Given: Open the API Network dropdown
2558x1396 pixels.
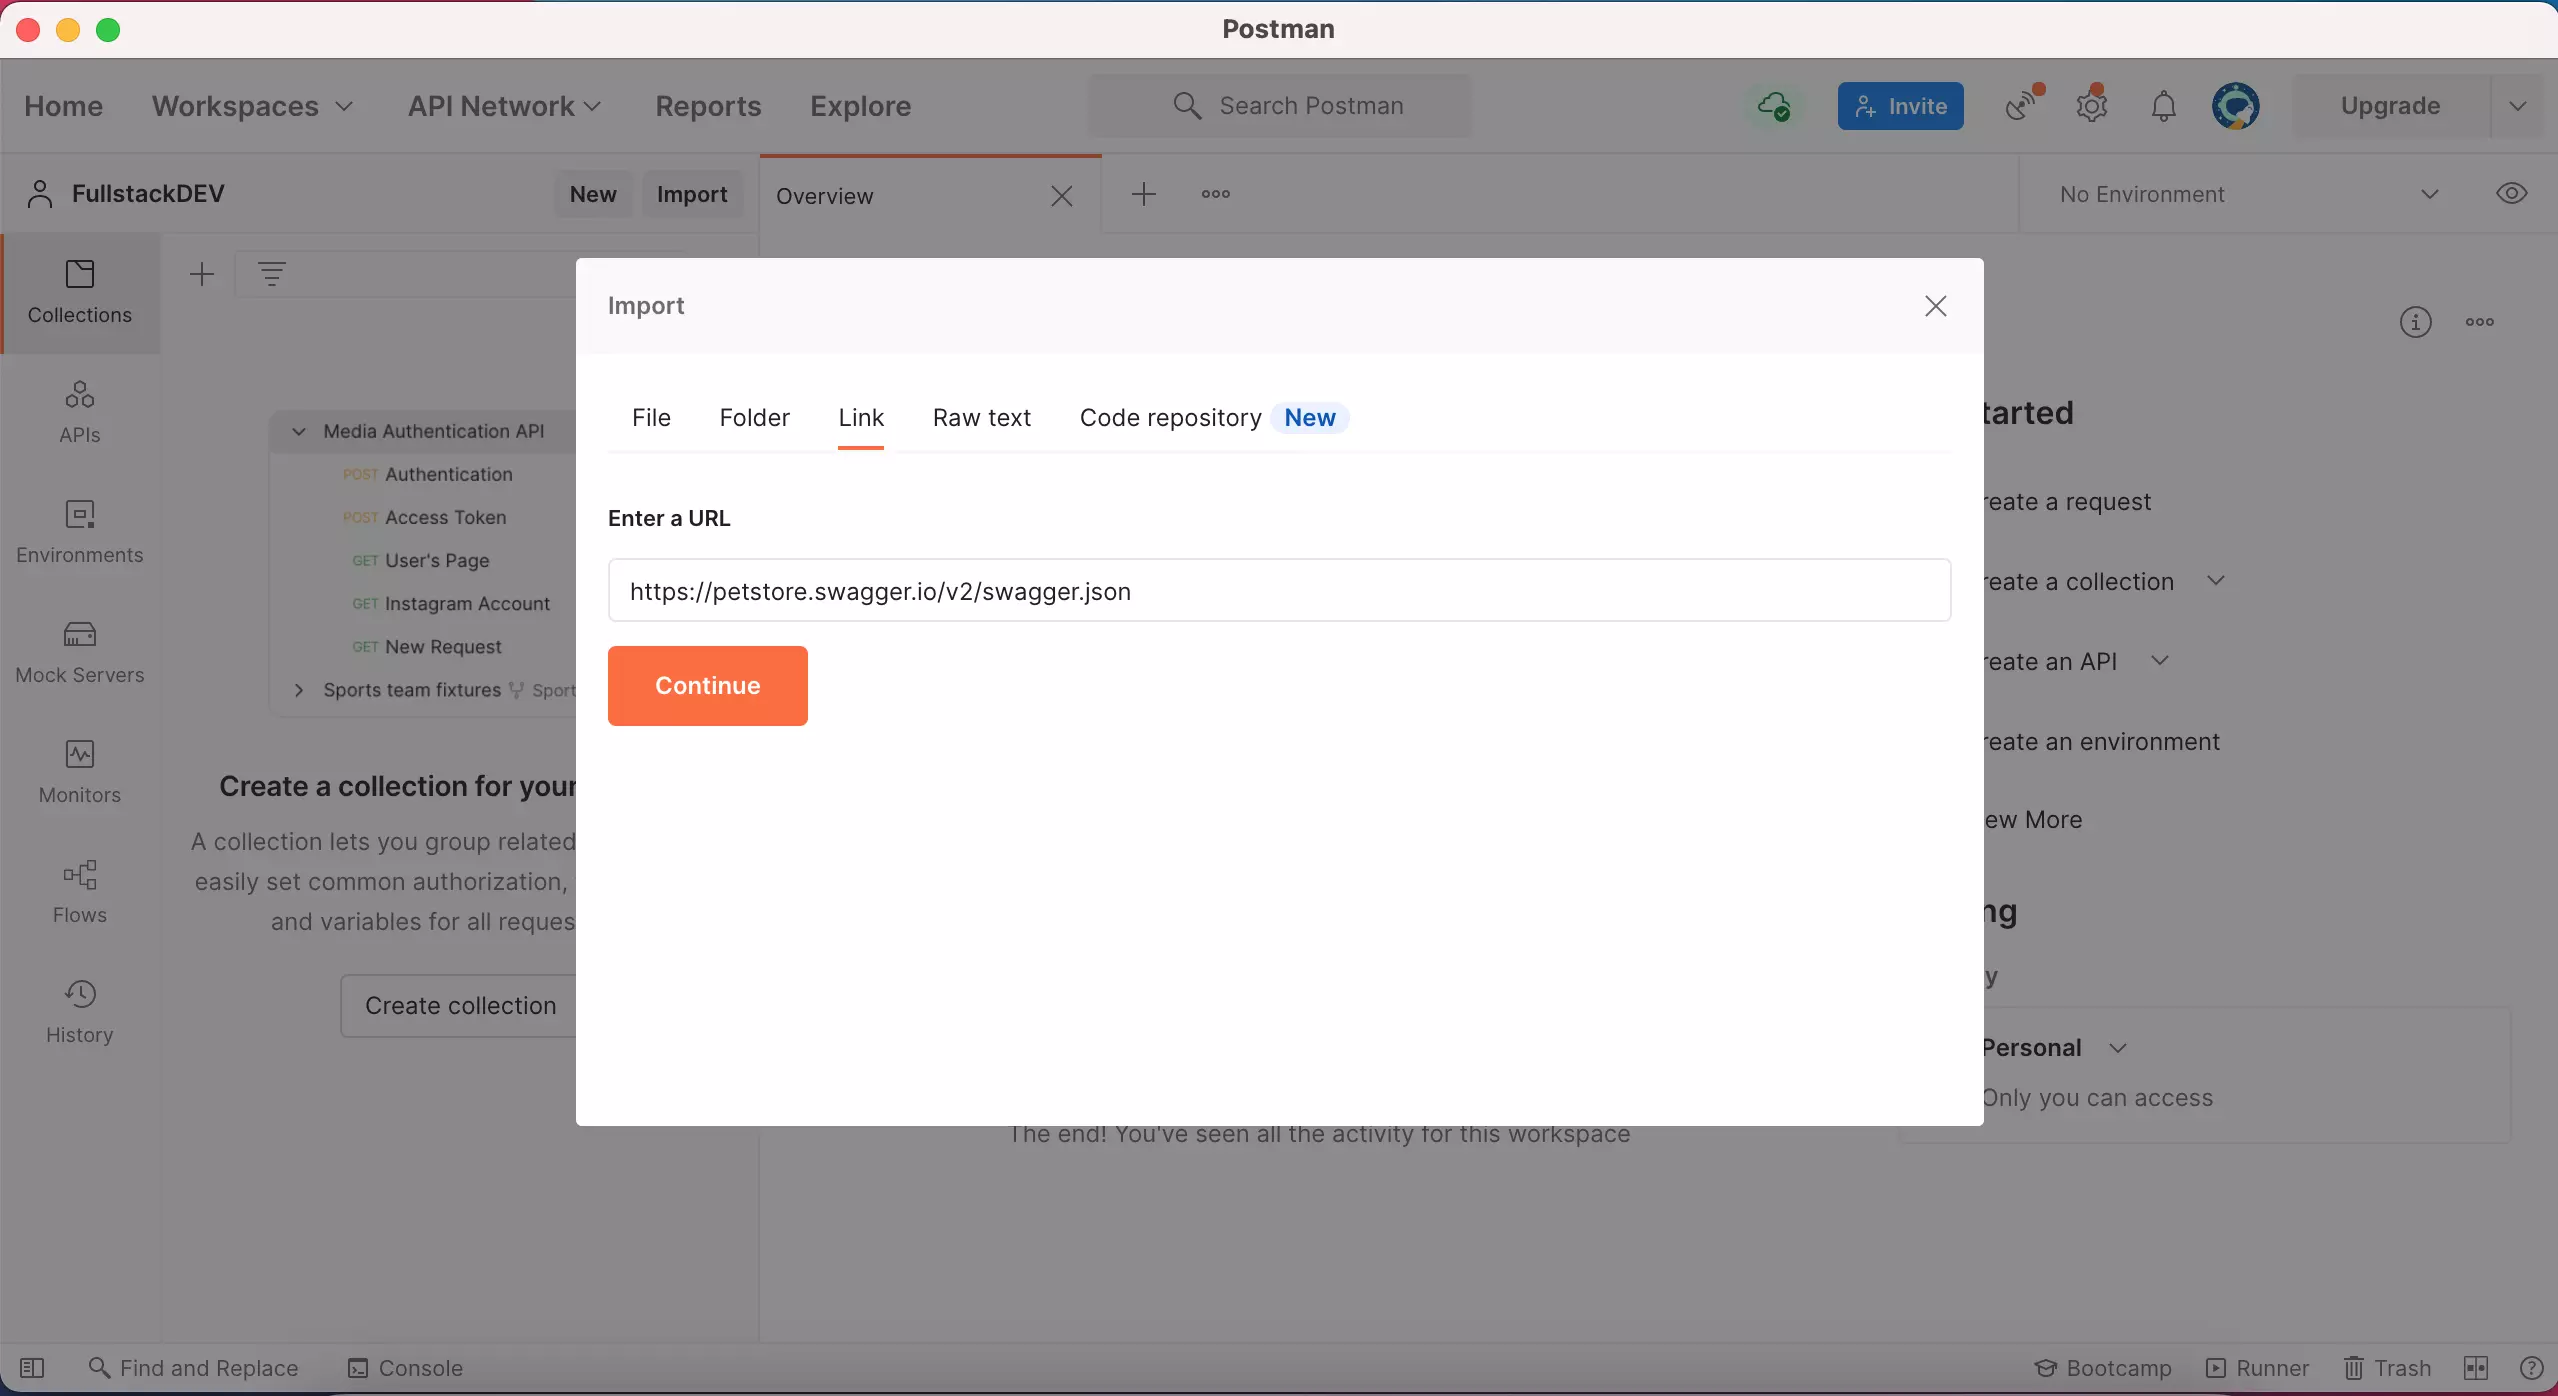Looking at the screenshot, I should tap(505, 106).
